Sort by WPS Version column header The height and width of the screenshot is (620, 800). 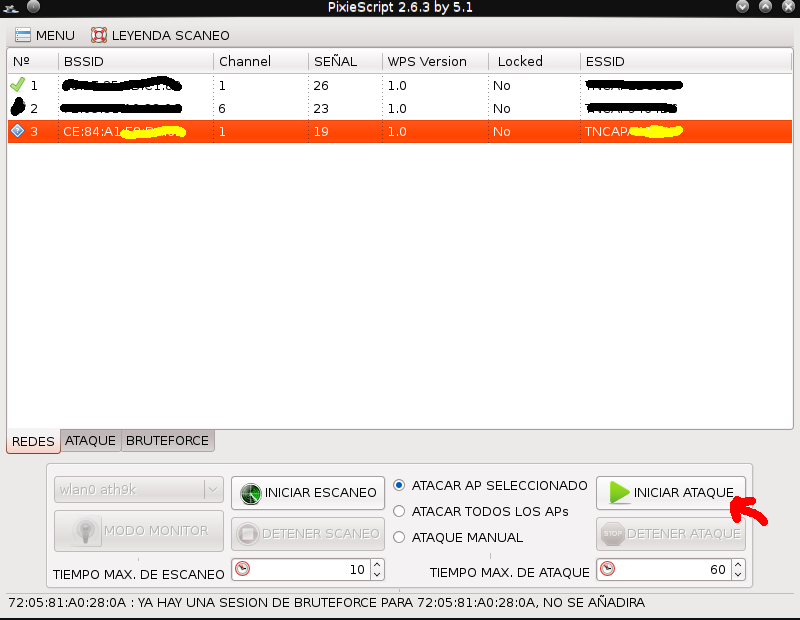pyautogui.click(x=435, y=61)
